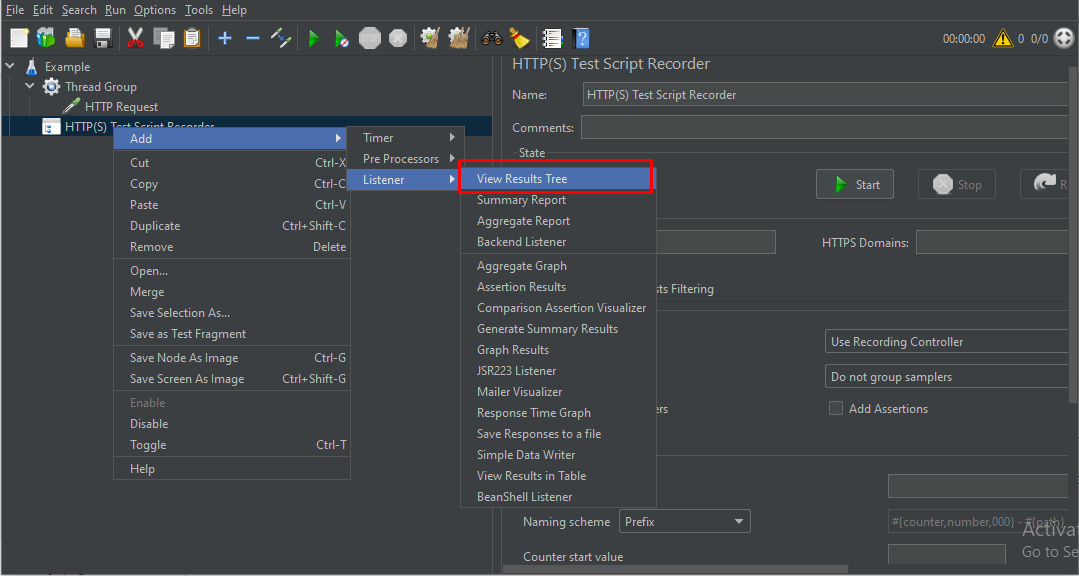The width and height of the screenshot is (1079, 576).
Task: Click the Save floppy disk icon
Action: (x=103, y=38)
